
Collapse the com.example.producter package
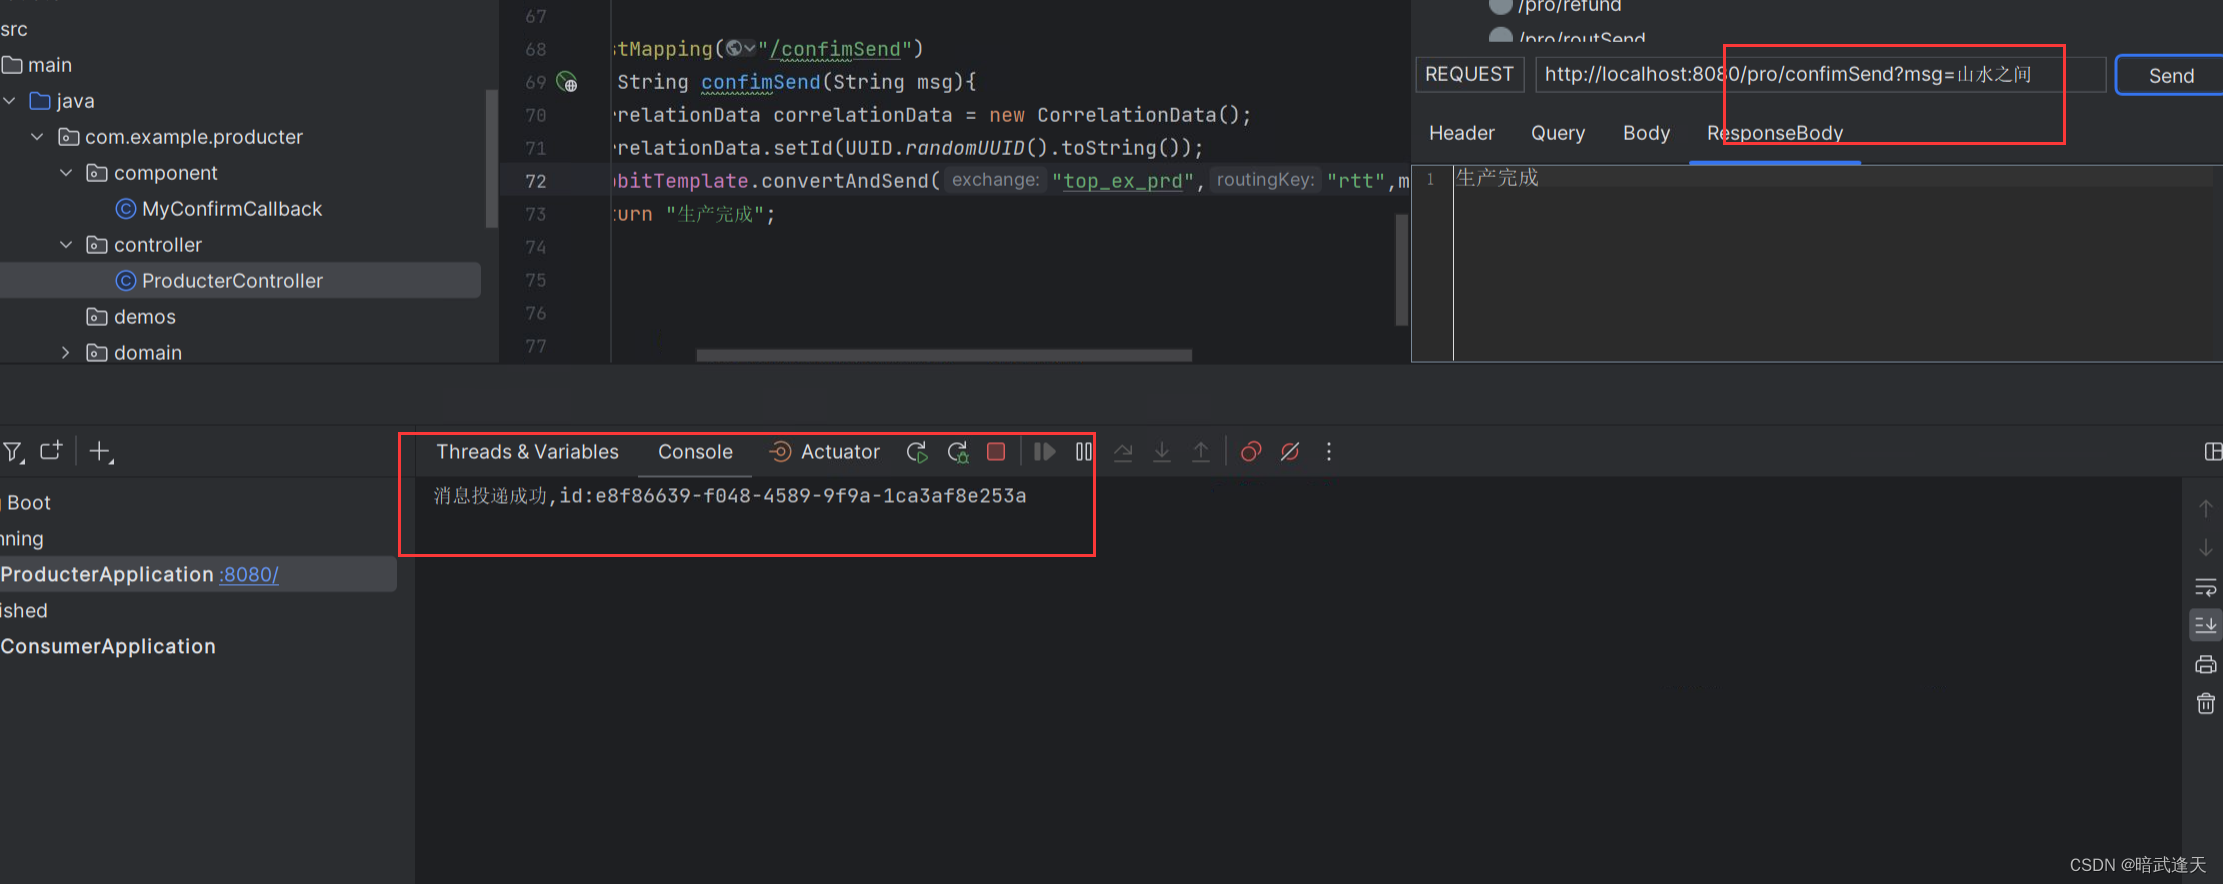[x=37, y=137]
